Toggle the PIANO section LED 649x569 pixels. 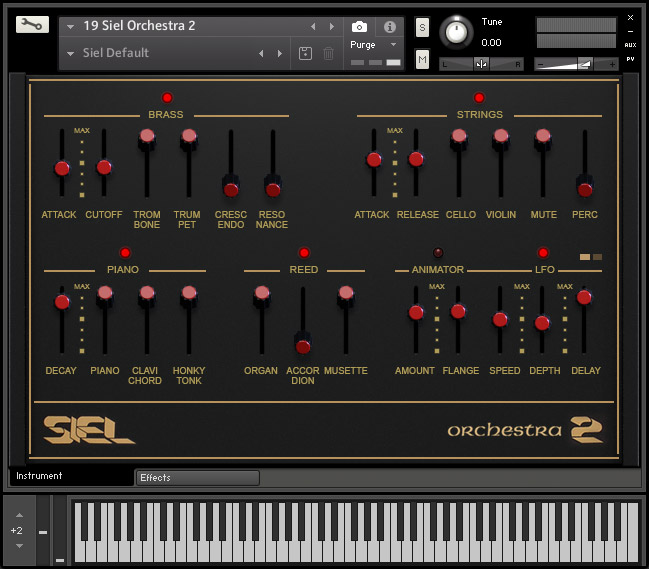tap(125, 252)
